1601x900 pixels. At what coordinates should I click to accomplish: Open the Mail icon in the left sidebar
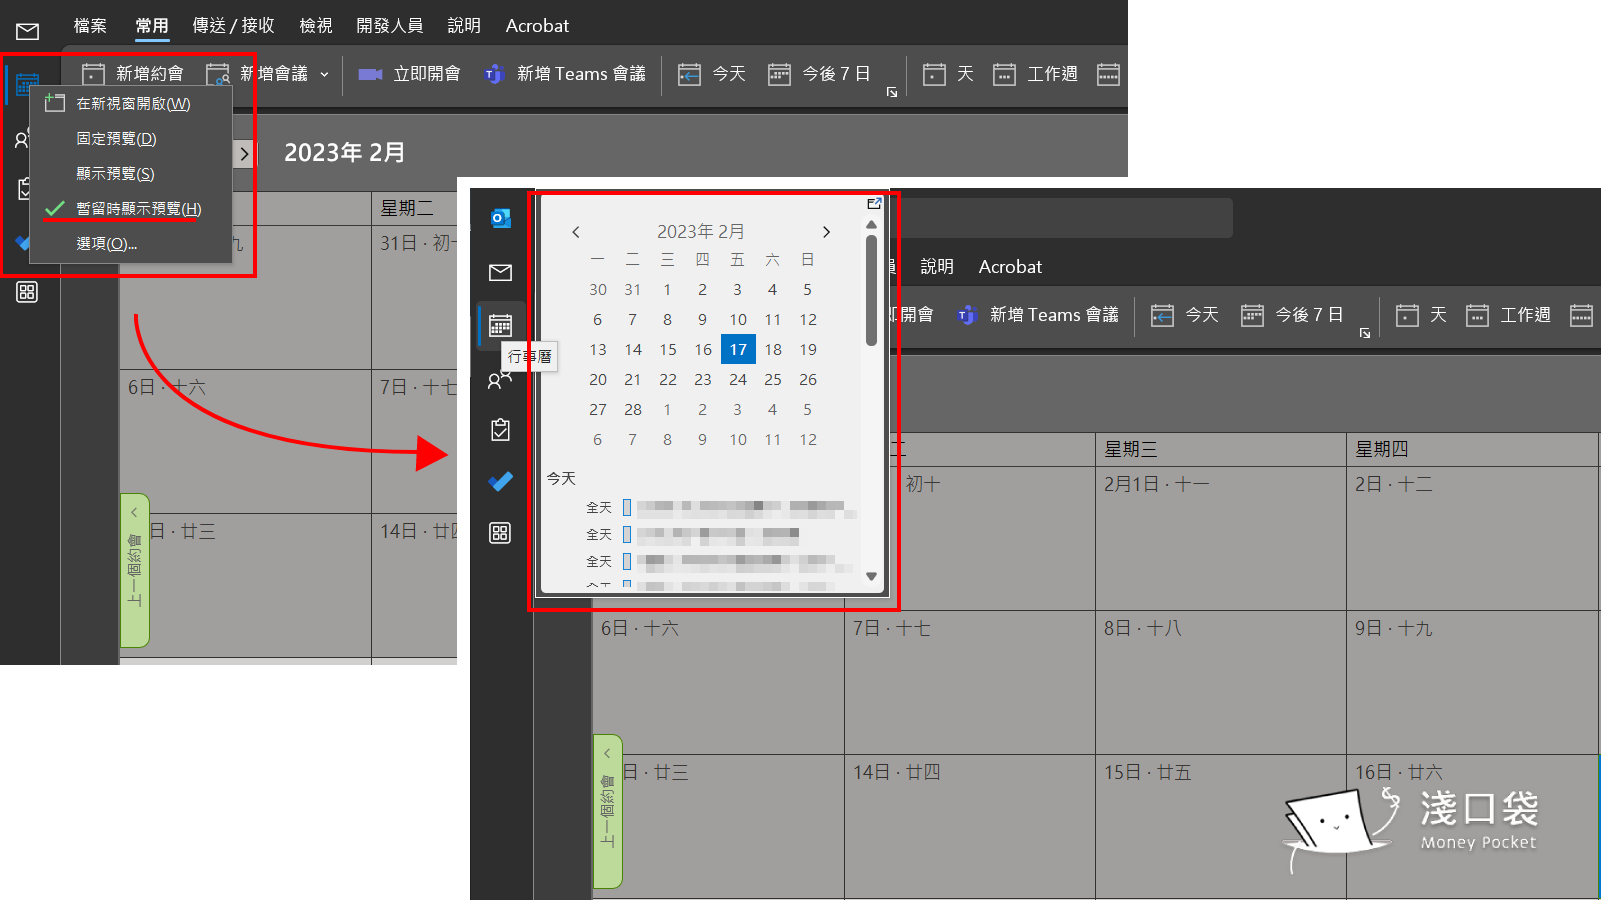(500, 273)
